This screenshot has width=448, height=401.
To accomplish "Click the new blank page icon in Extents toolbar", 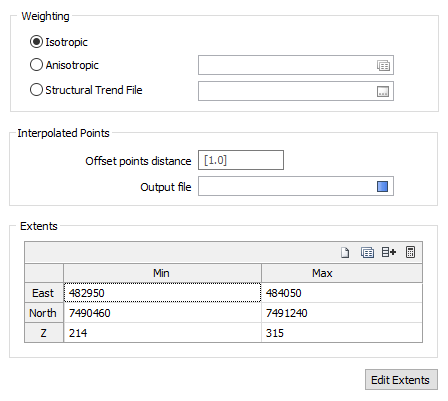I will 345,252.
